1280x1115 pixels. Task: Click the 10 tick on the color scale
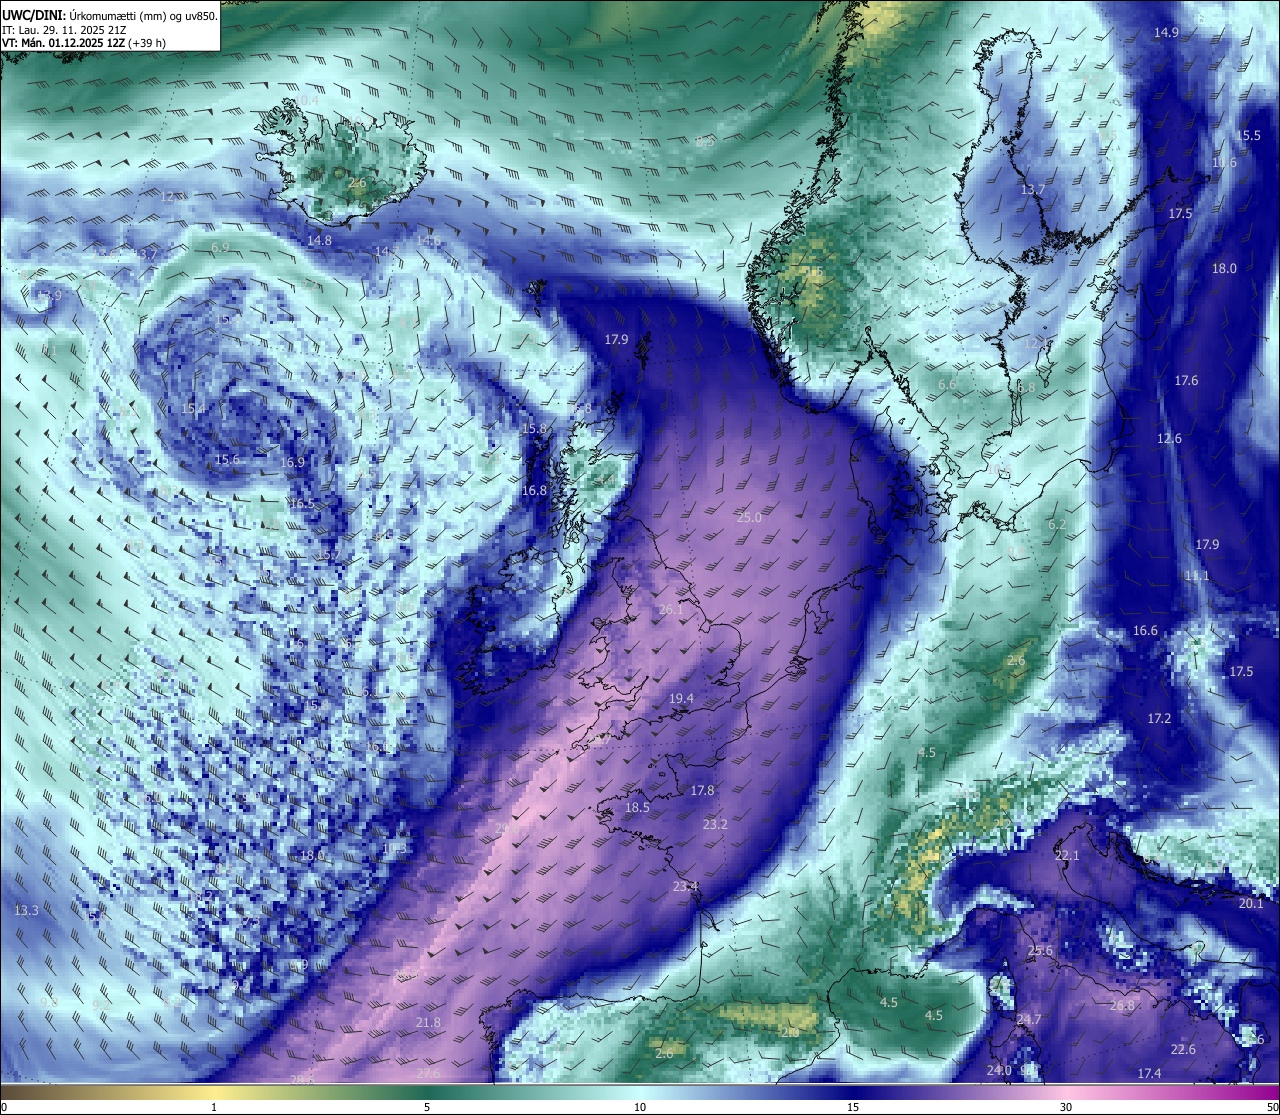[640, 1107]
